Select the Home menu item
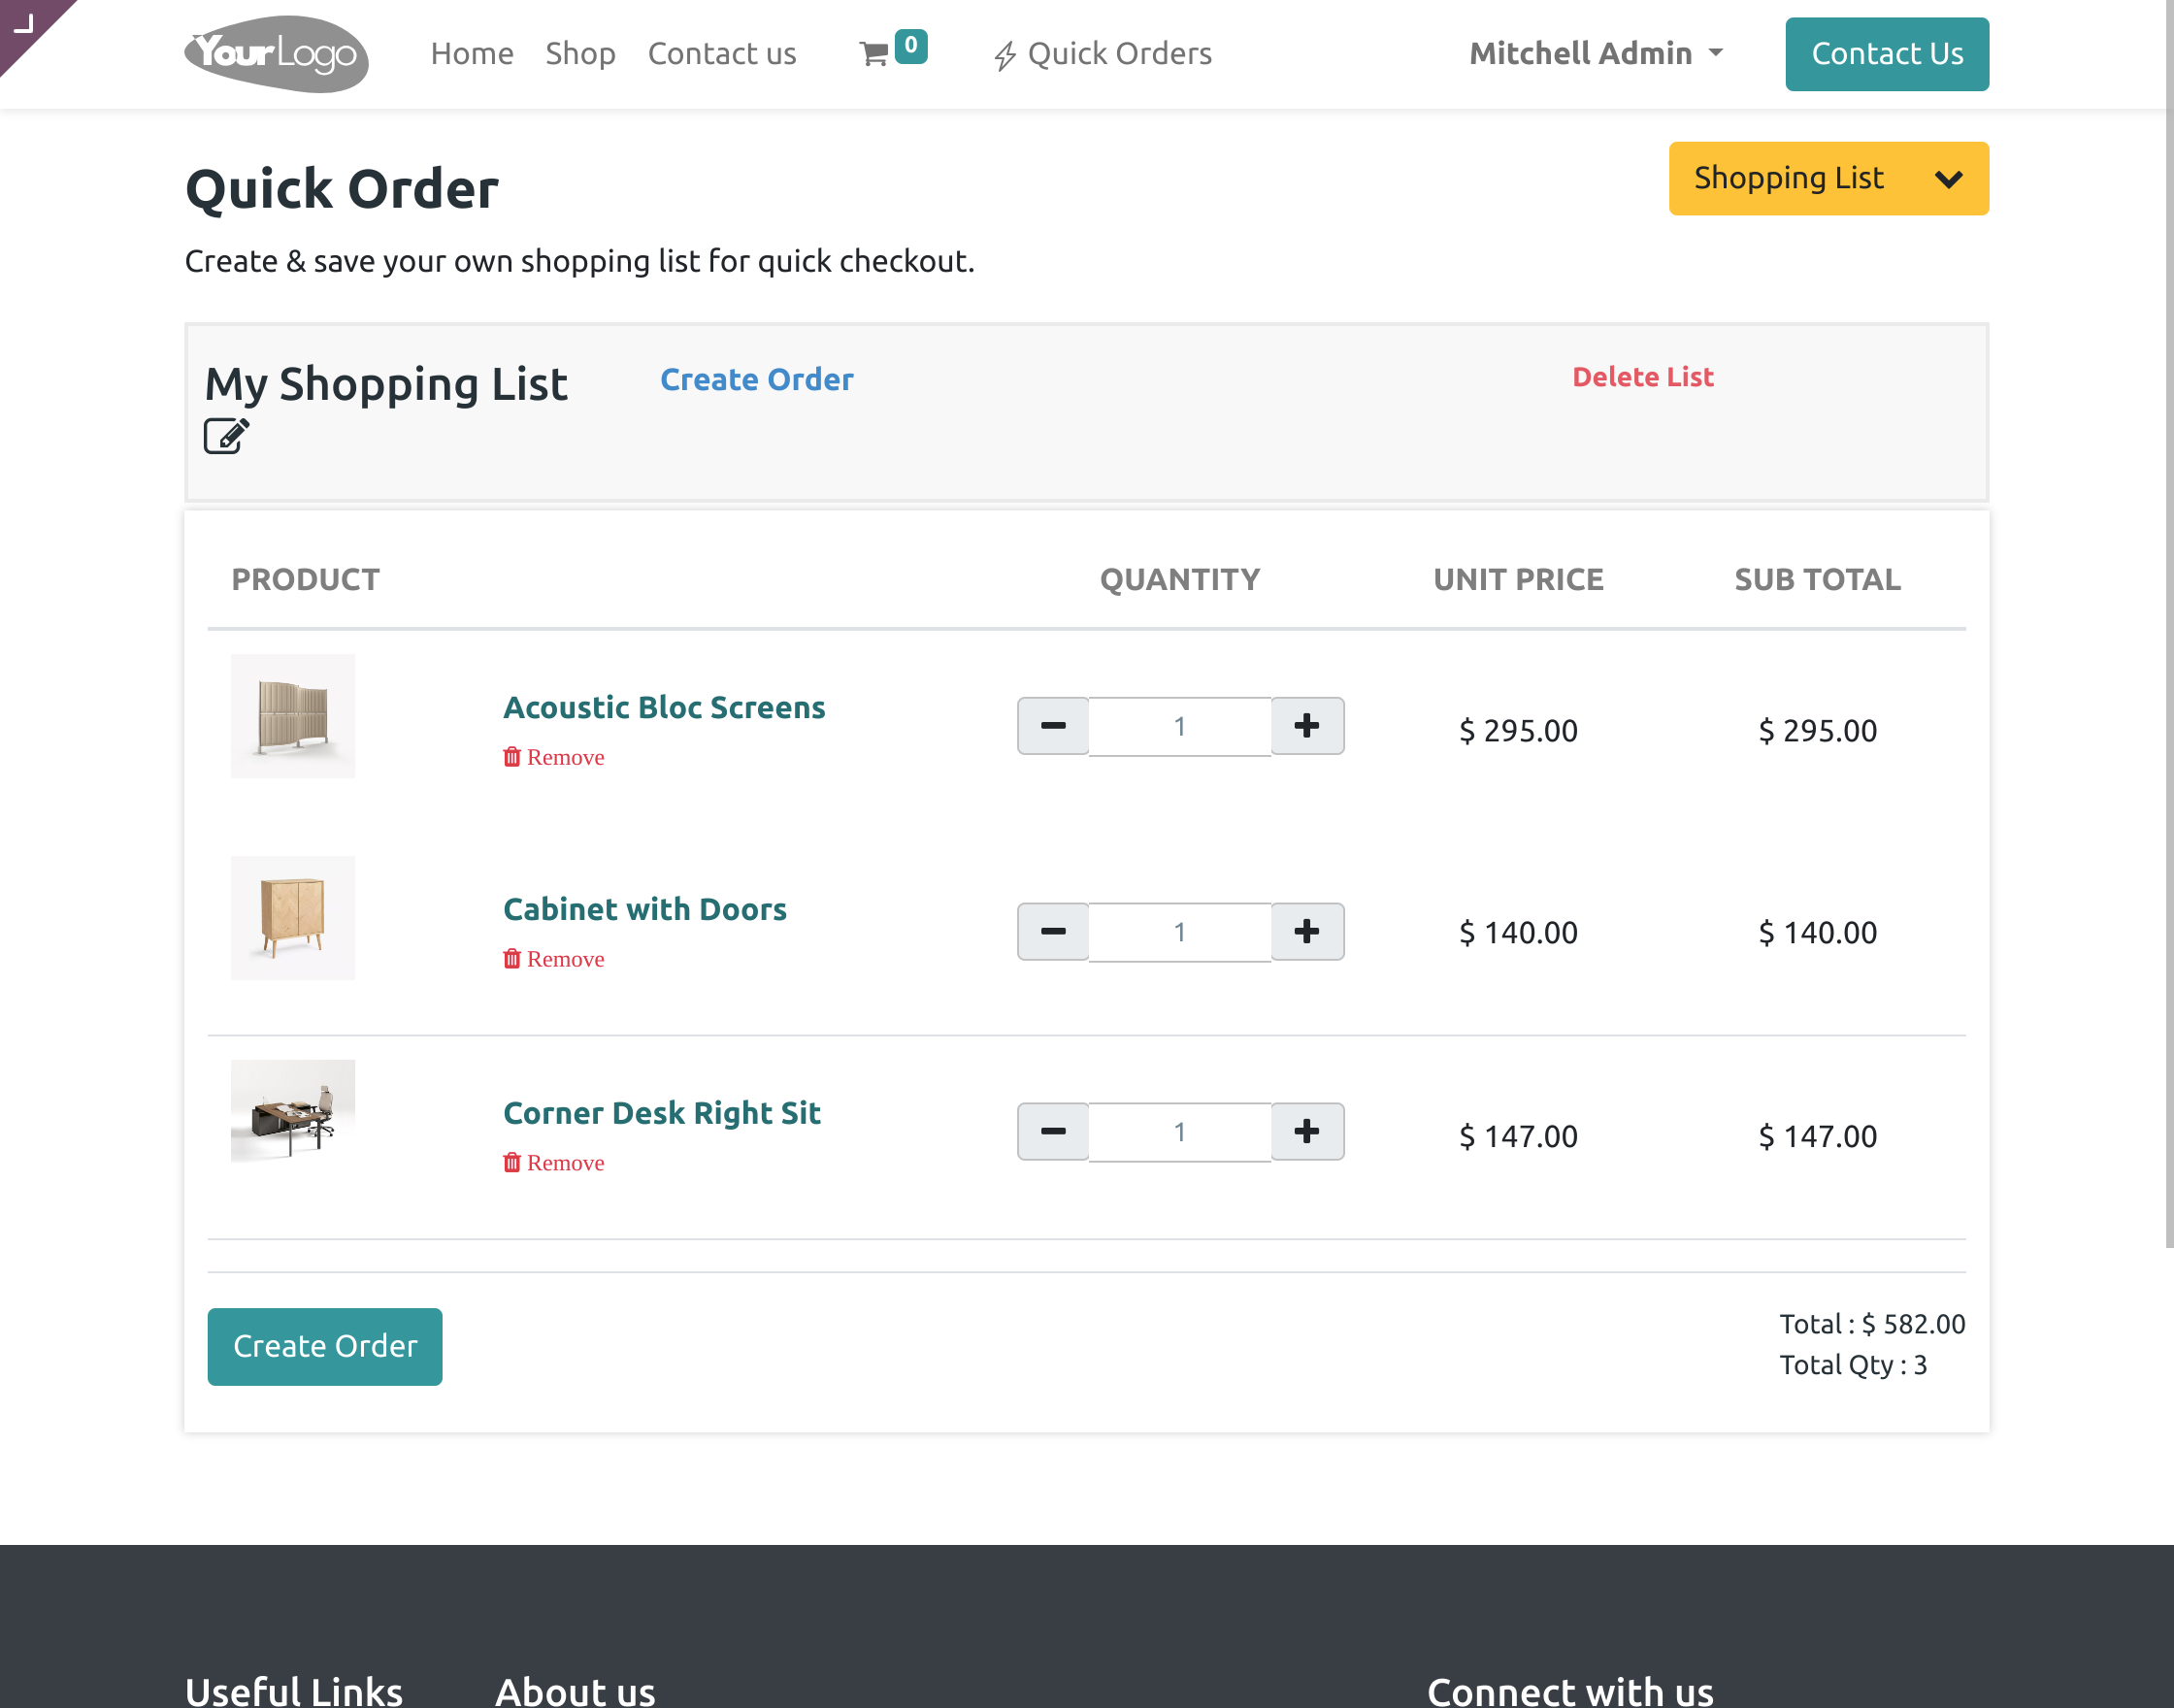The image size is (2174, 1708). 471,55
